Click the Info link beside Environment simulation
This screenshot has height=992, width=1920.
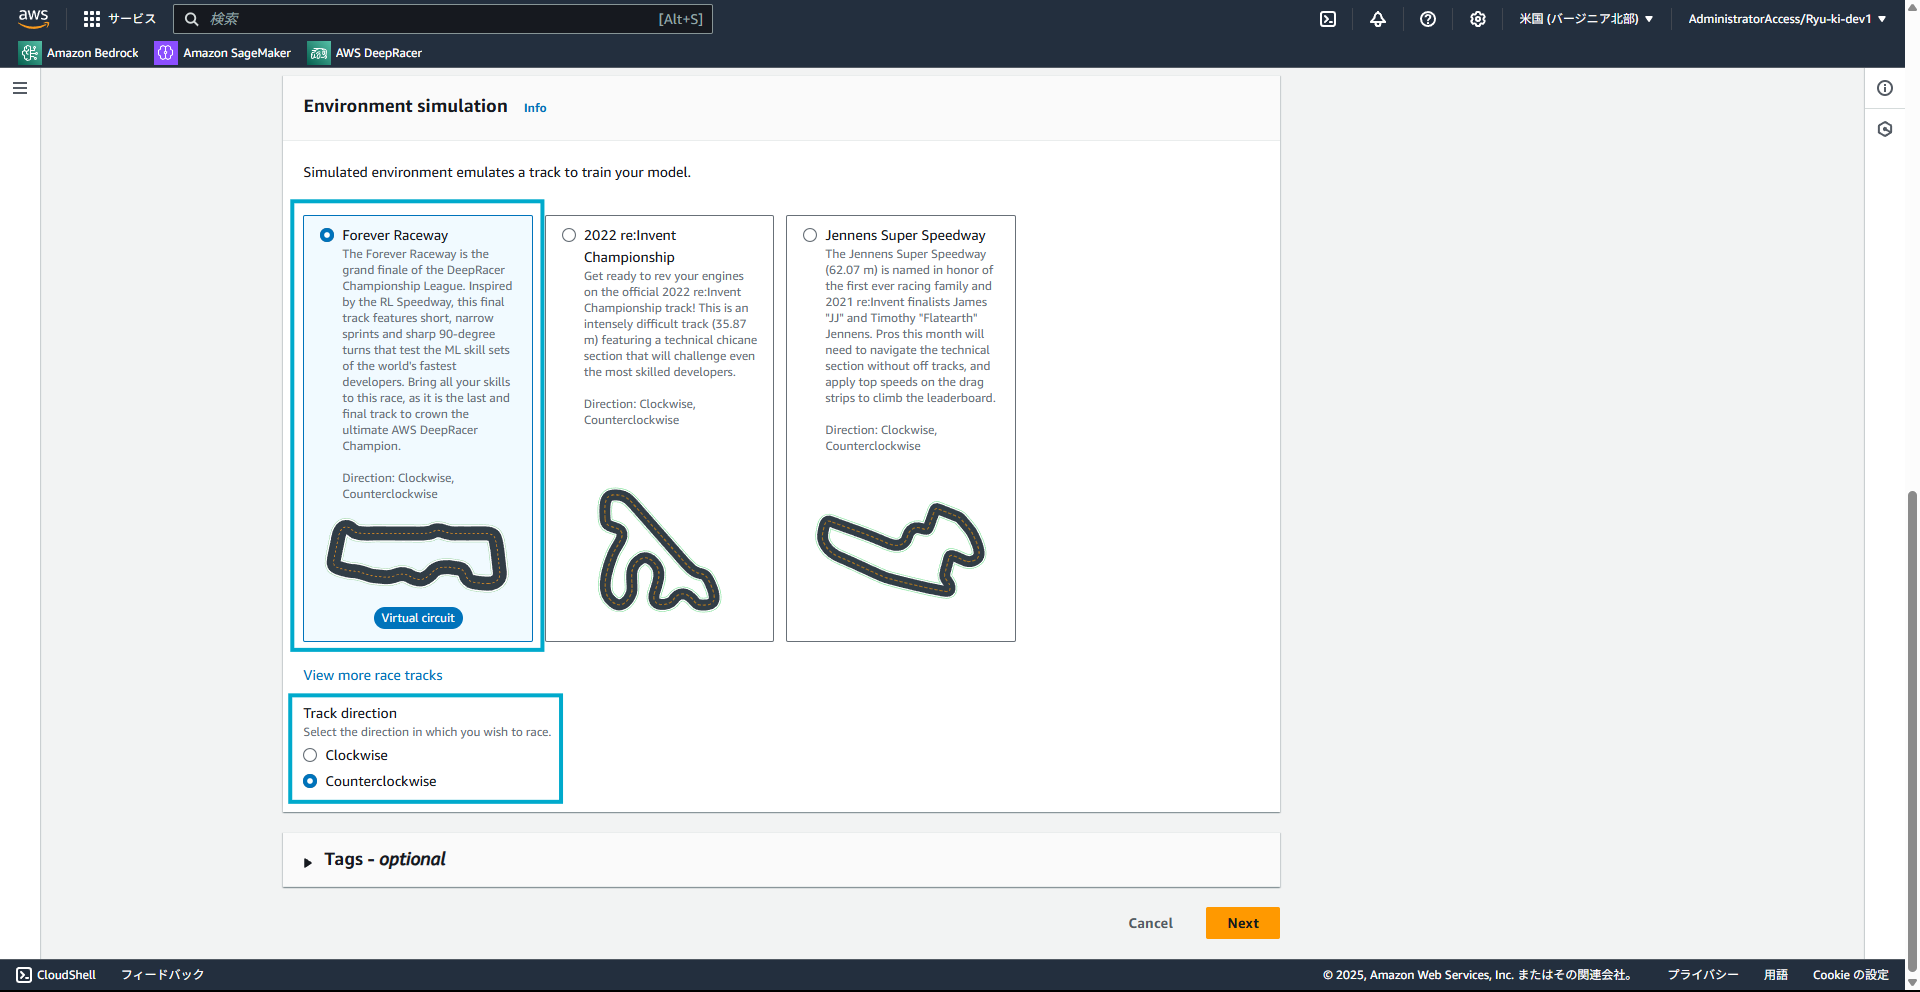(535, 108)
